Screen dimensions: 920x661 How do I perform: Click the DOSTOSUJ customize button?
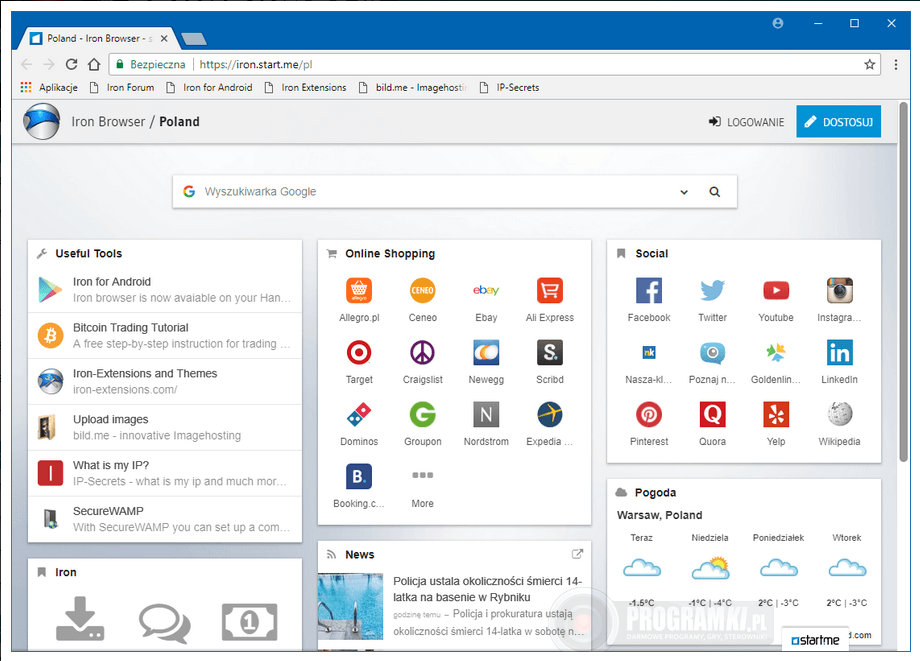[x=838, y=121]
